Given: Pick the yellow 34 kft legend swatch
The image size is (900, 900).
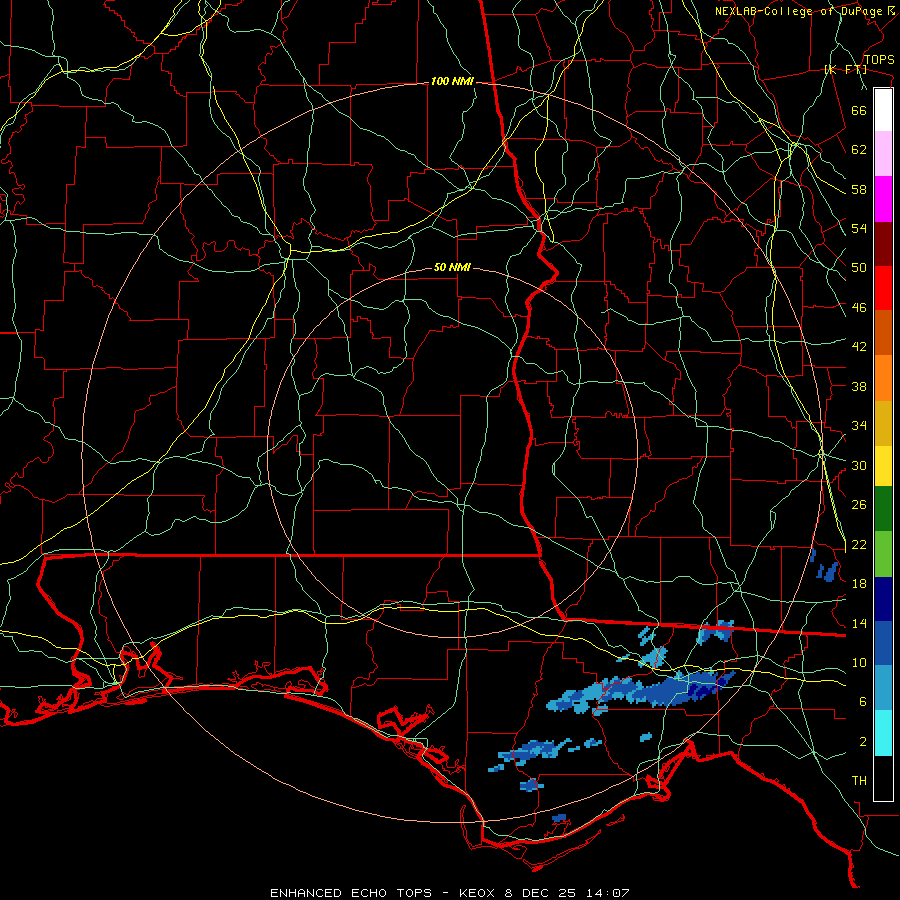Looking at the screenshot, I should (883, 466).
